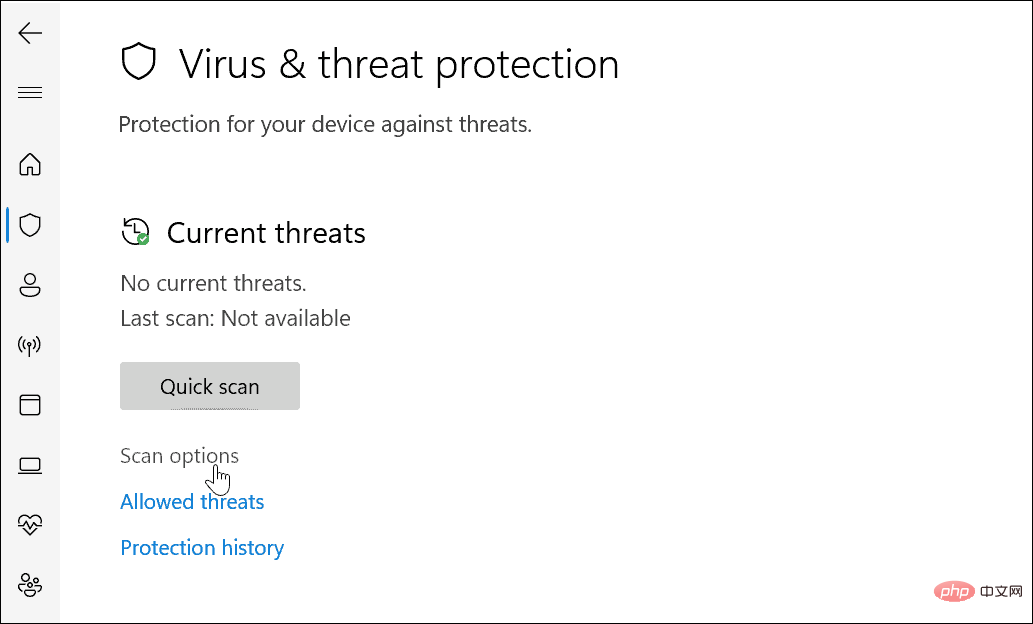View Allowed threats
The image size is (1033, 624).
click(x=192, y=501)
